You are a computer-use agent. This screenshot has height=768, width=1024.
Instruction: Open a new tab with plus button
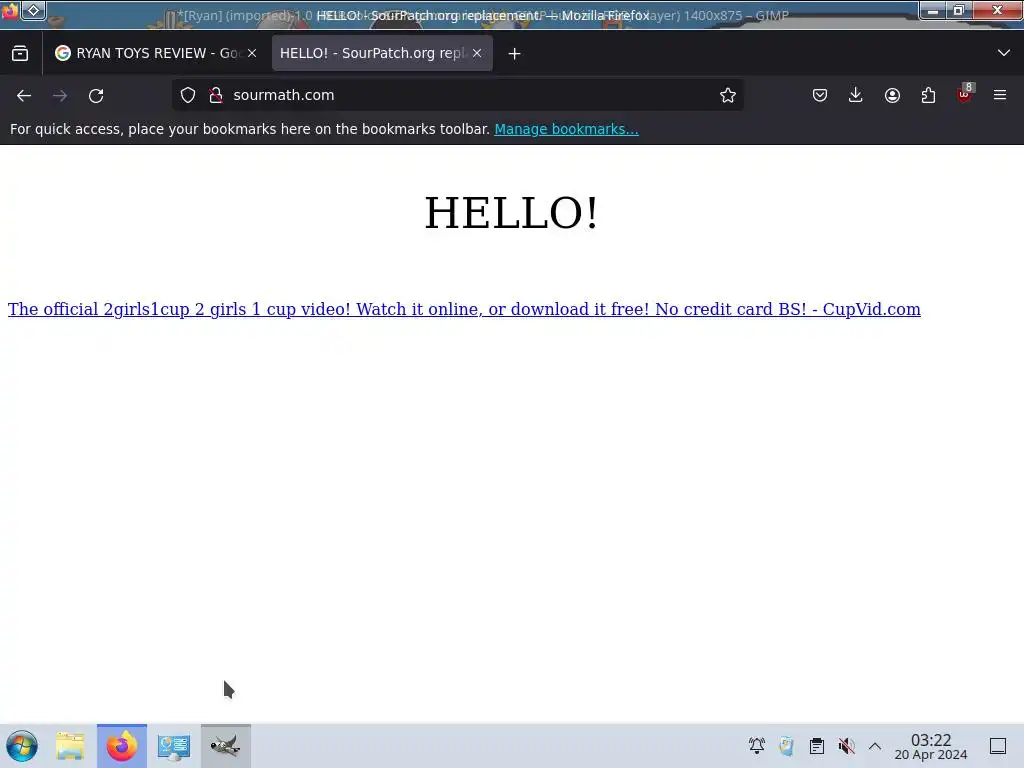515,54
